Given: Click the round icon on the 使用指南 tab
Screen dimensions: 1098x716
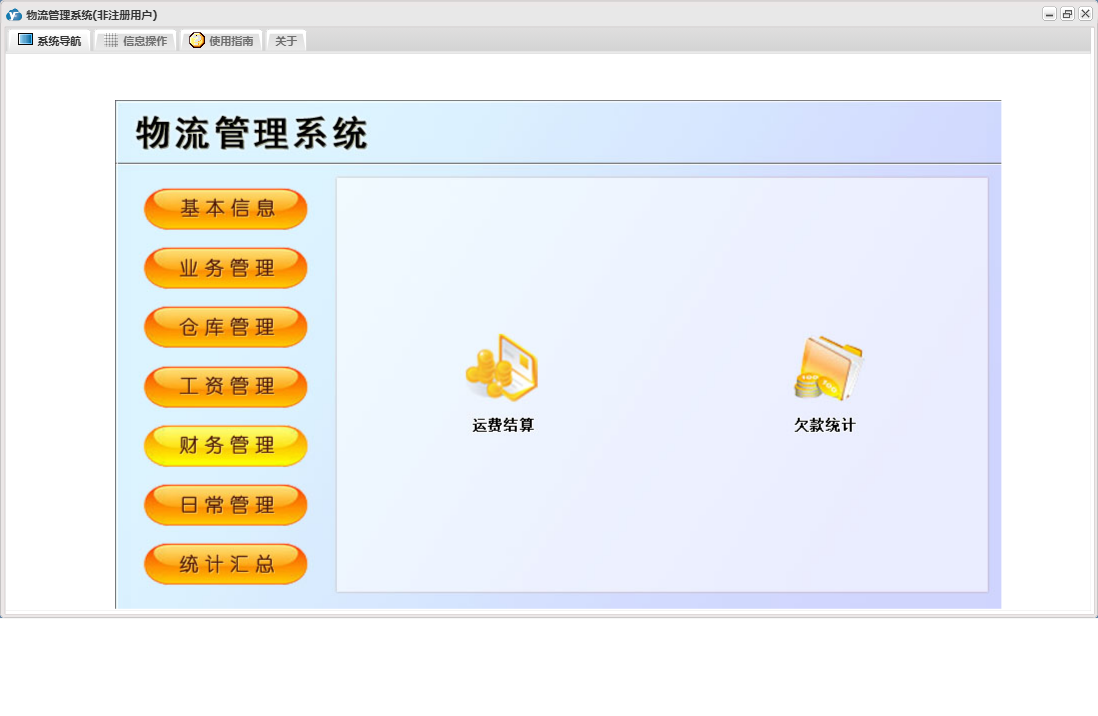Looking at the screenshot, I should click(197, 41).
